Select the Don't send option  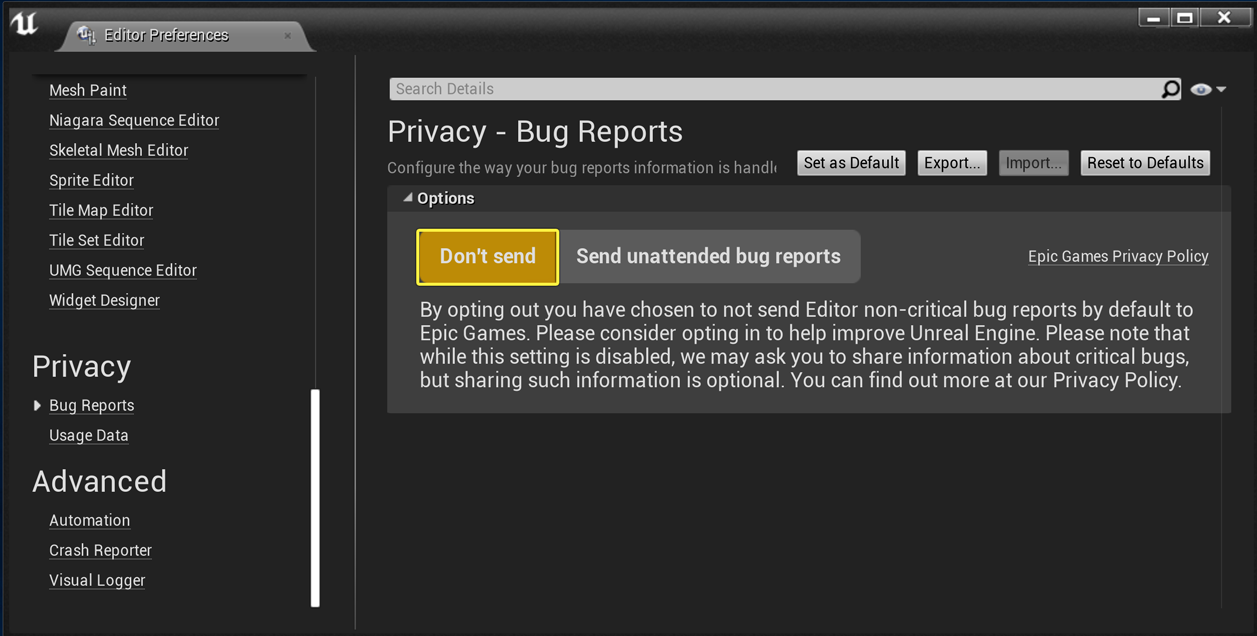[x=487, y=257]
